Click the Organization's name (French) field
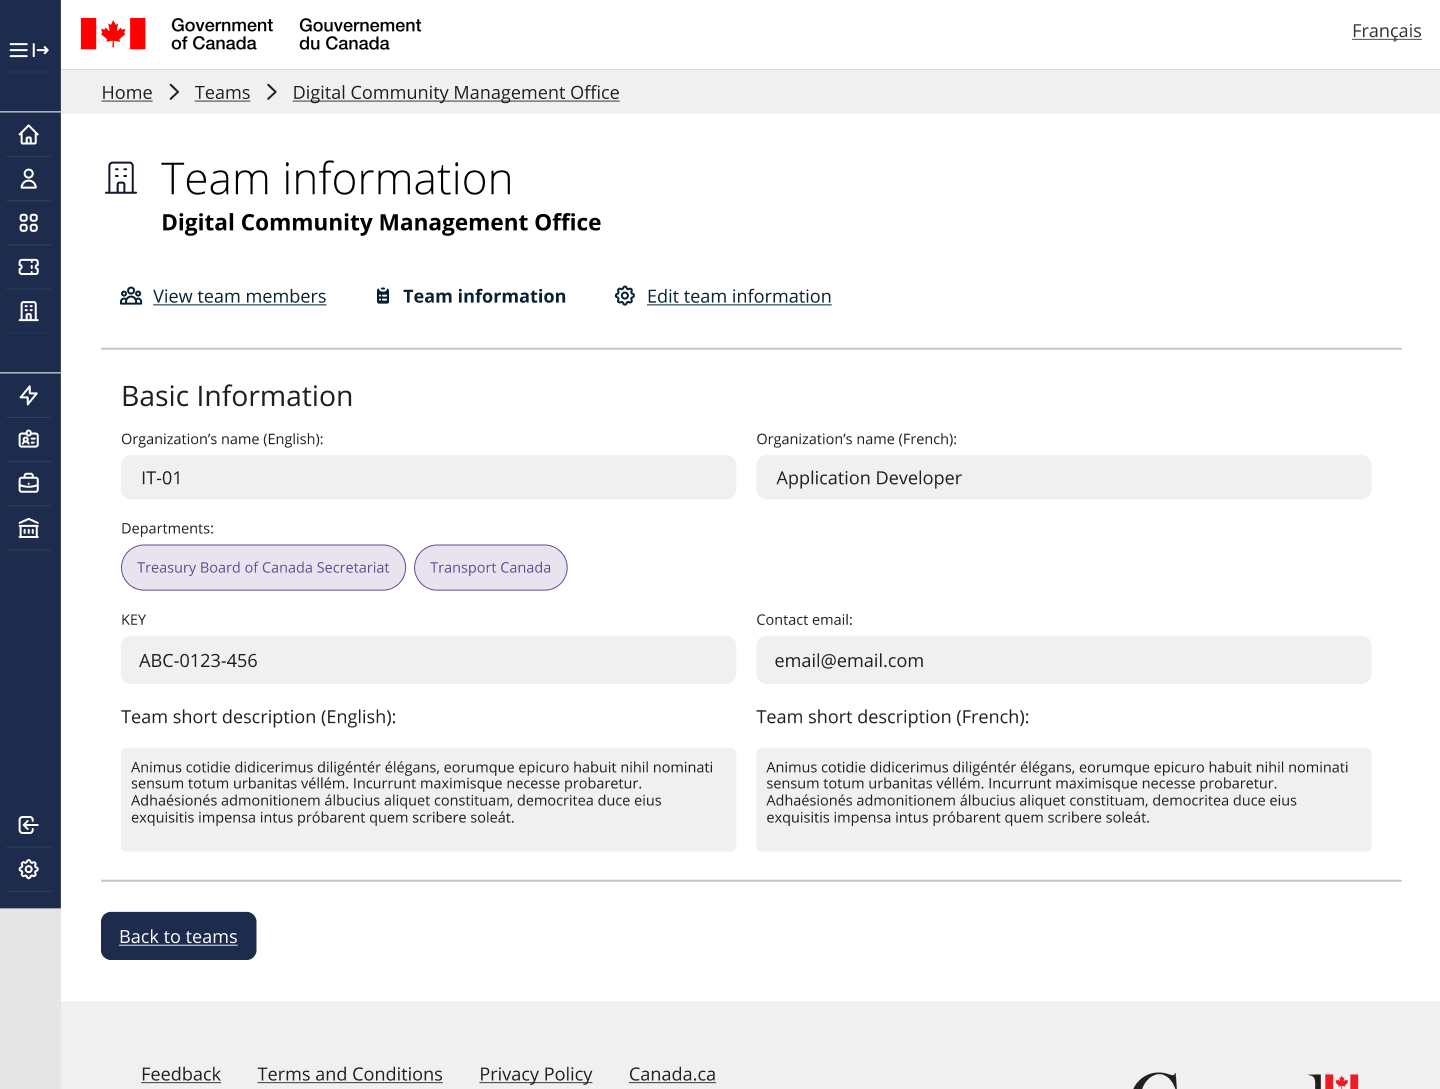The height and width of the screenshot is (1089, 1440). (1064, 478)
